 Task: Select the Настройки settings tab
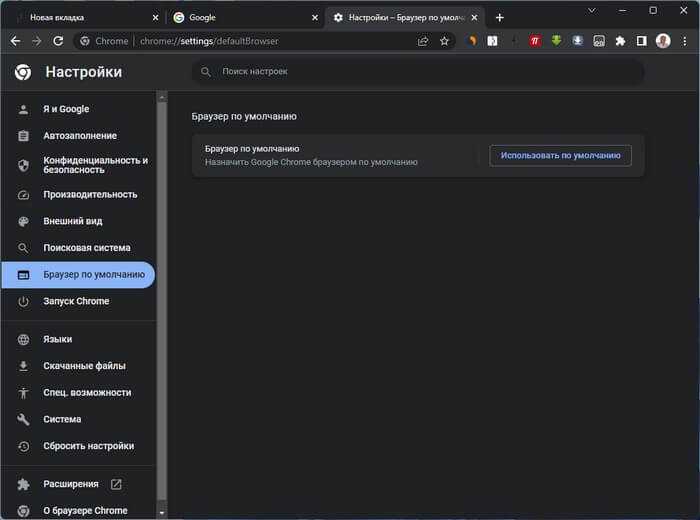point(406,17)
